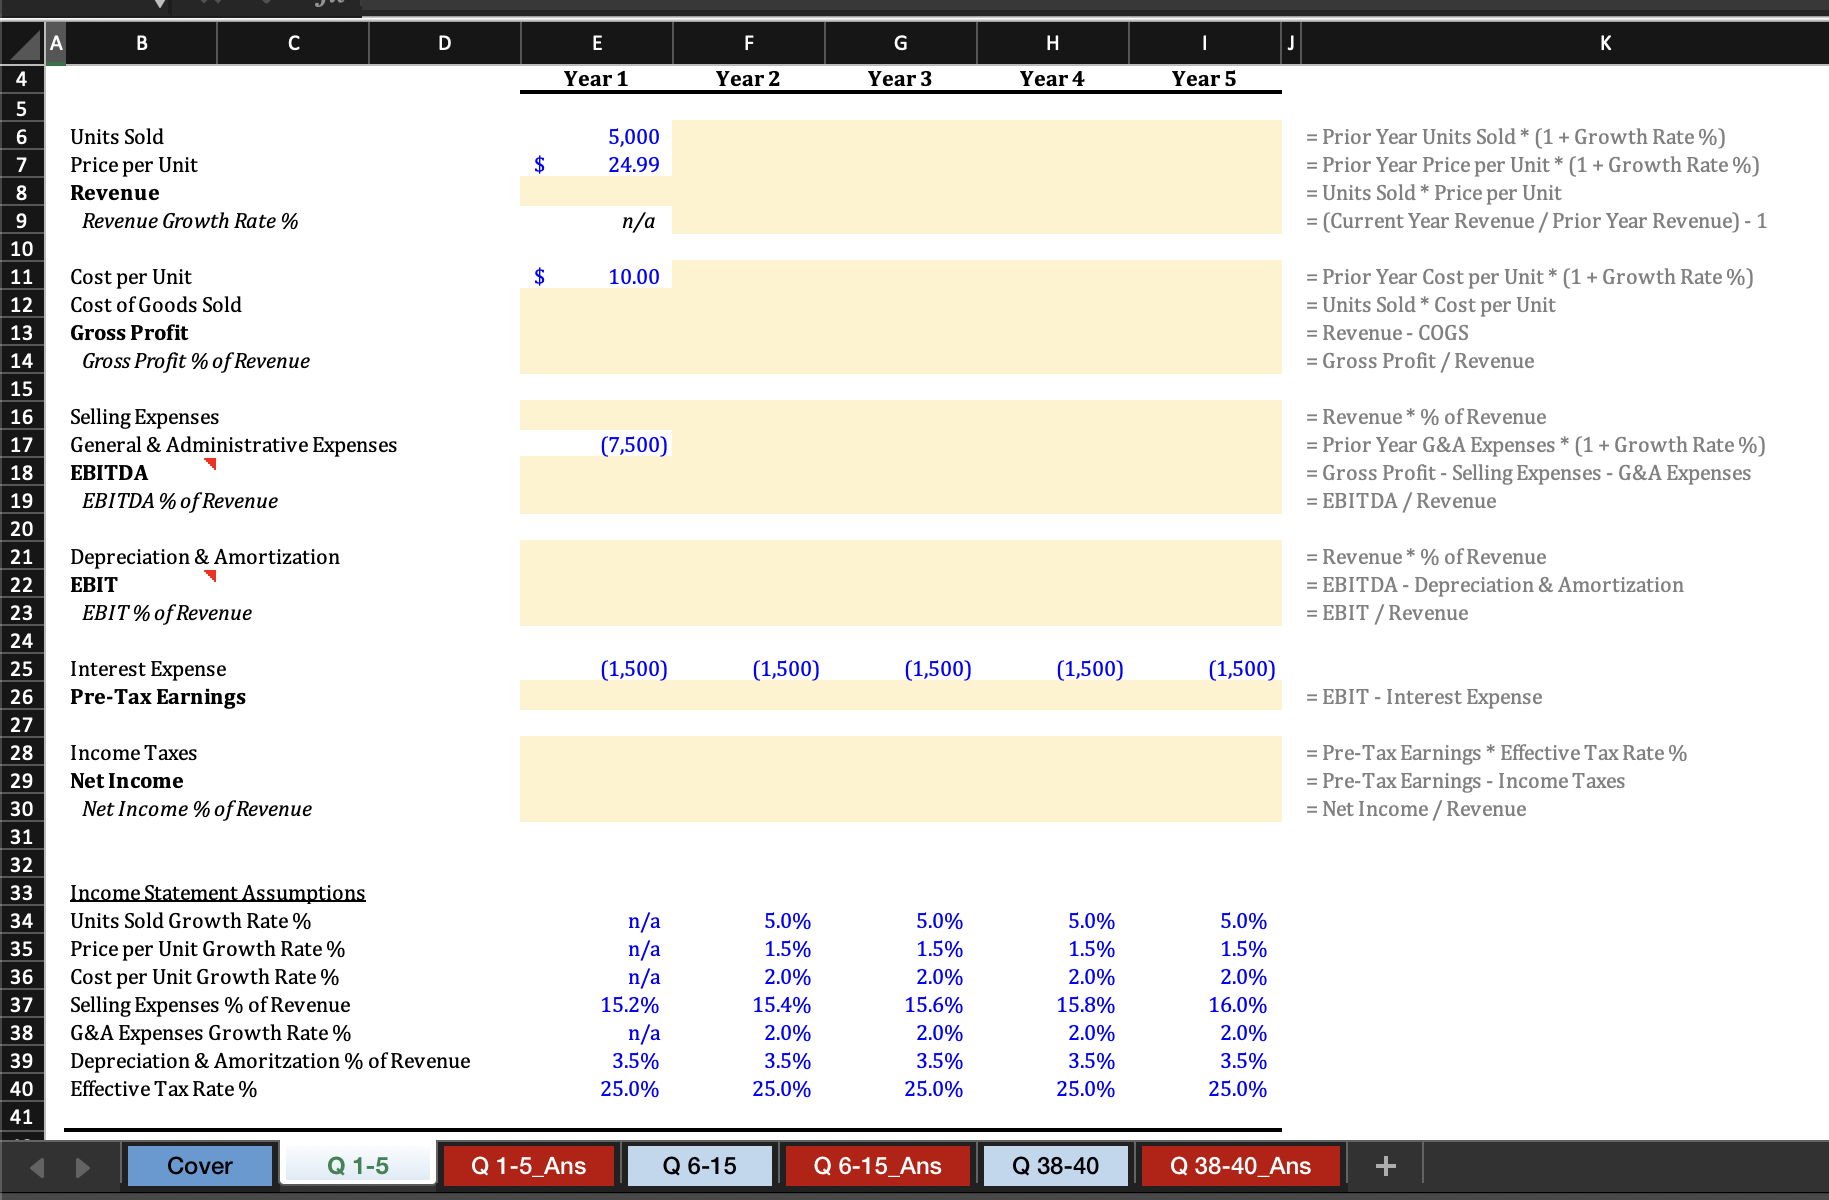Open the Q 1-5_Ans sheet tab
The height and width of the screenshot is (1200, 1829).
[528, 1166]
